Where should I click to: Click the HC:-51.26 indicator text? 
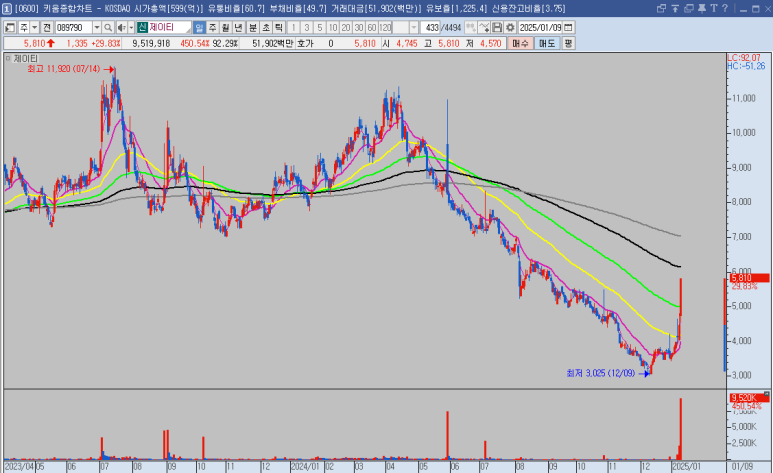746,66
